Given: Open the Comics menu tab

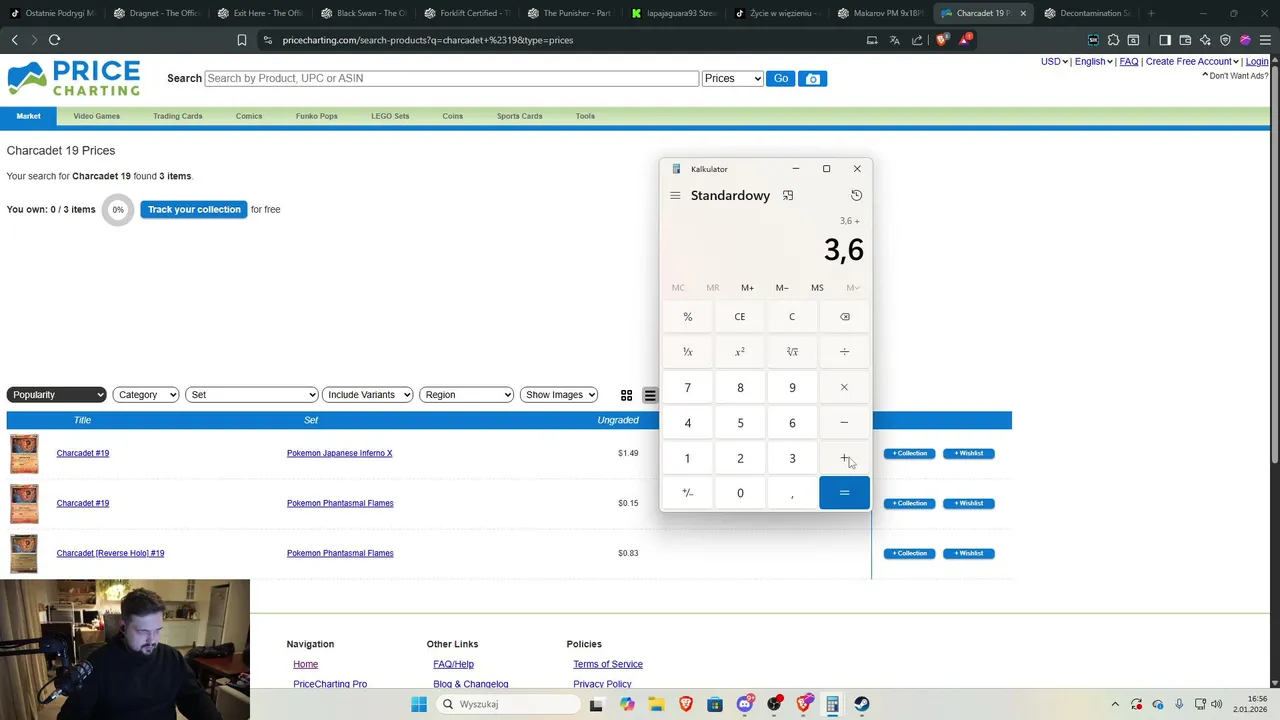Looking at the screenshot, I should (x=249, y=116).
